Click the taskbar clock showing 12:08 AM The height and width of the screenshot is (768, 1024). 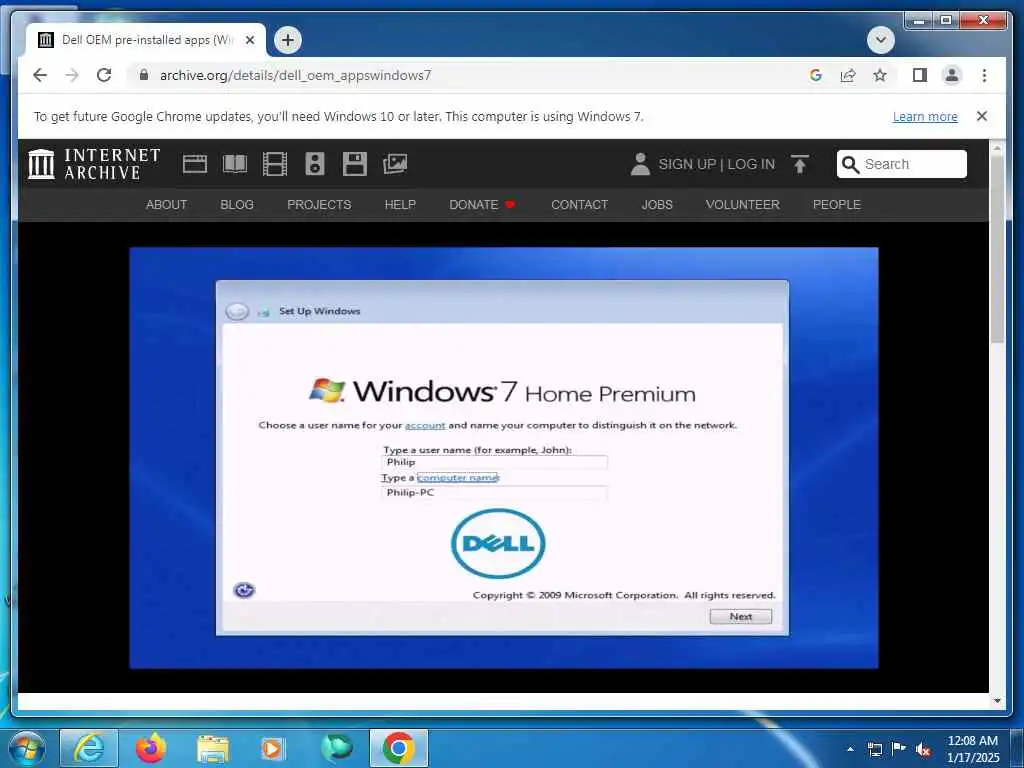(x=973, y=749)
